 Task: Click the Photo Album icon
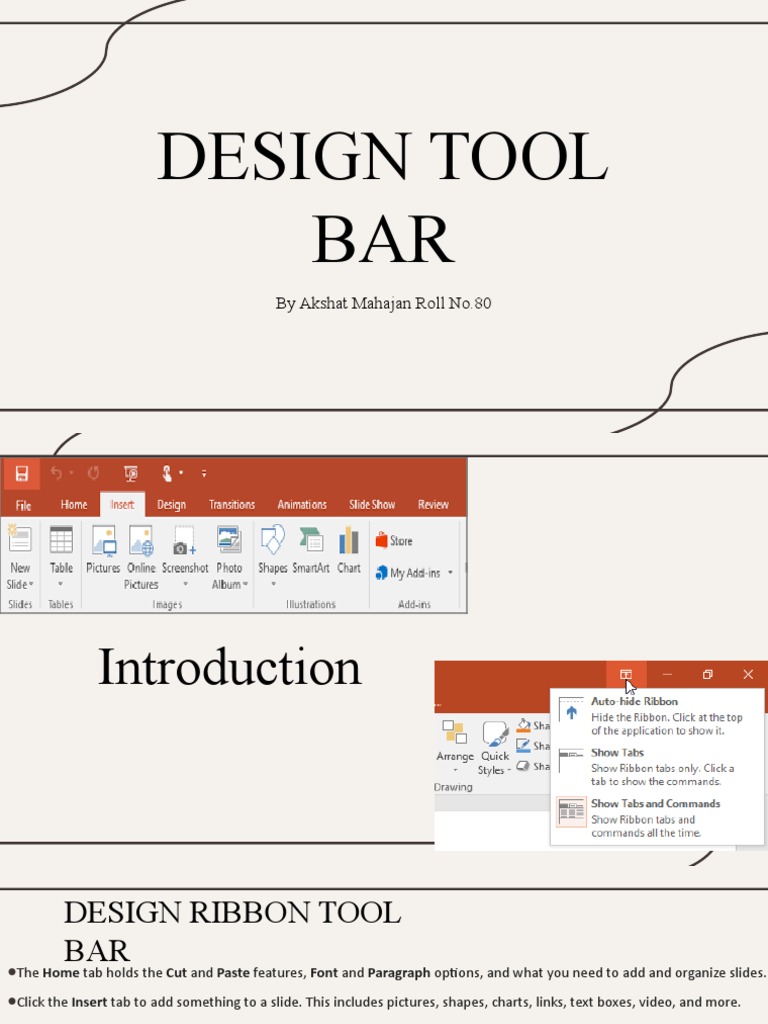[229, 540]
